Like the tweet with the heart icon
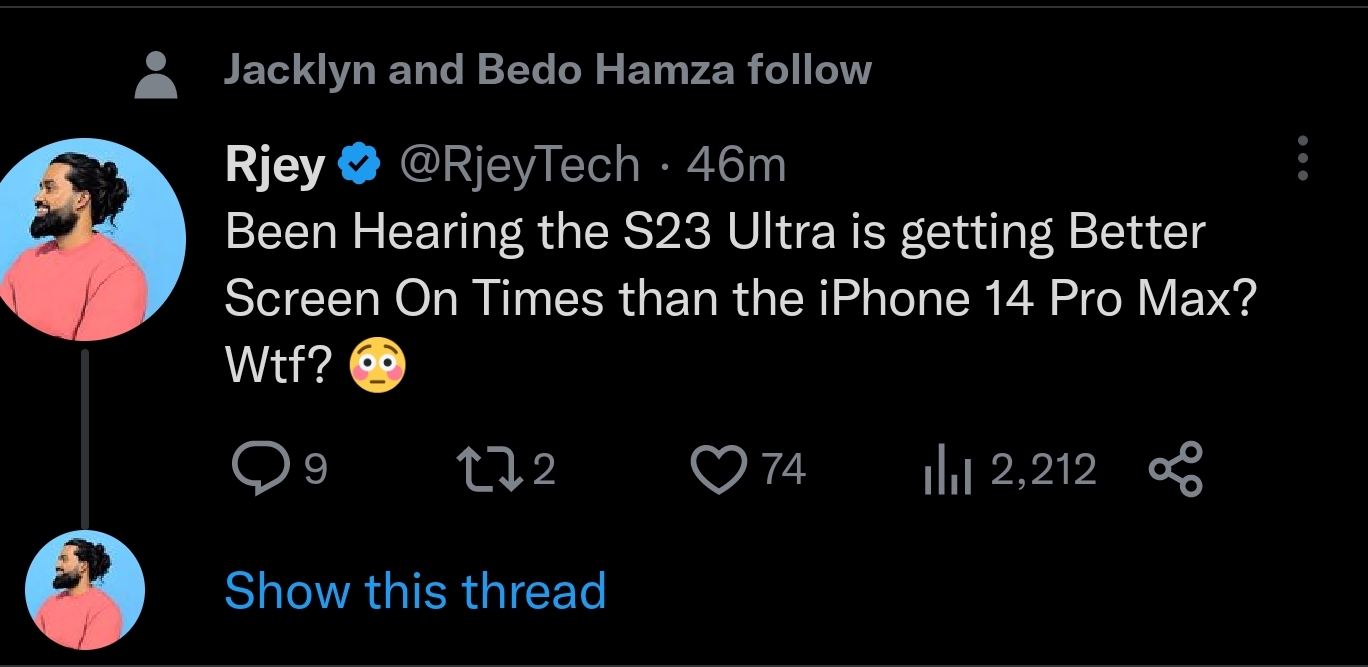This screenshot has width=1368, height=667. tap(719, 470)
